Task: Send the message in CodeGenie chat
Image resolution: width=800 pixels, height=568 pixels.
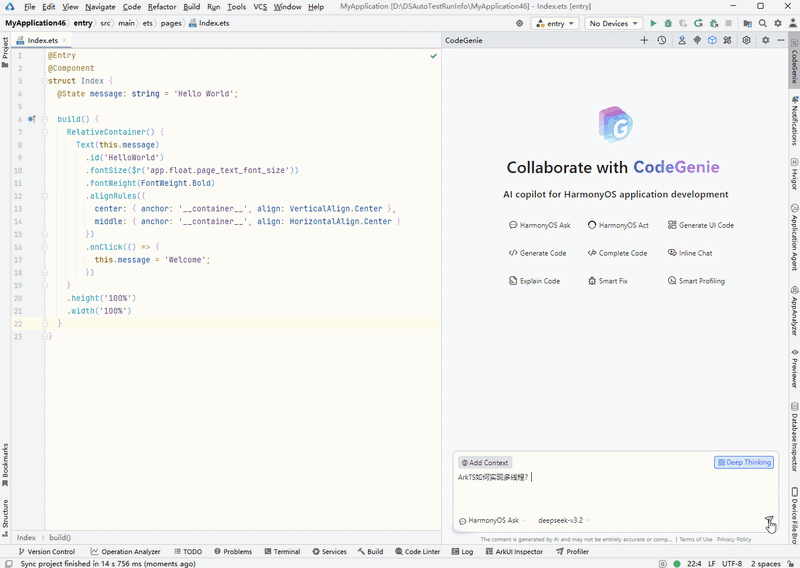Action: 769,521
